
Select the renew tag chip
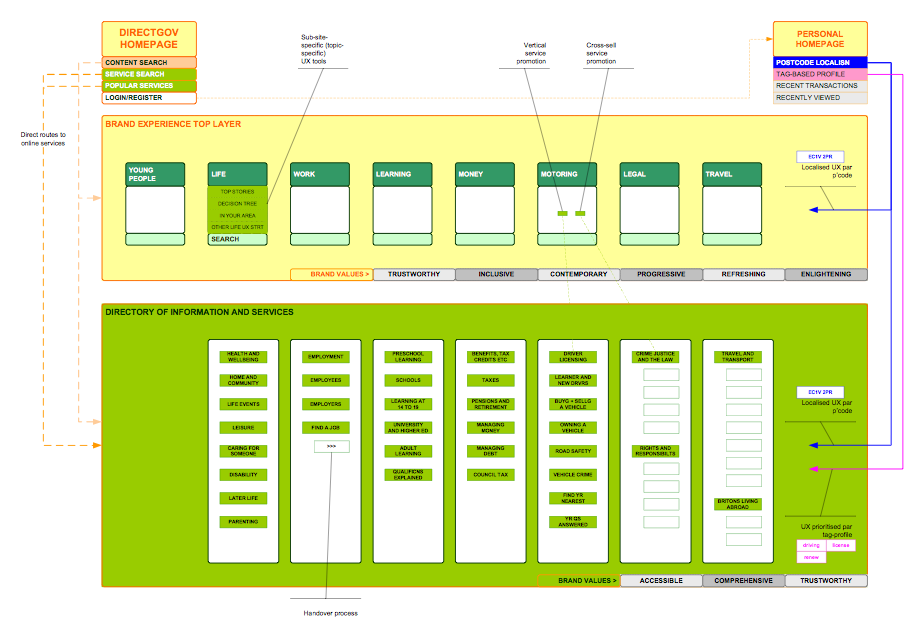812,559
